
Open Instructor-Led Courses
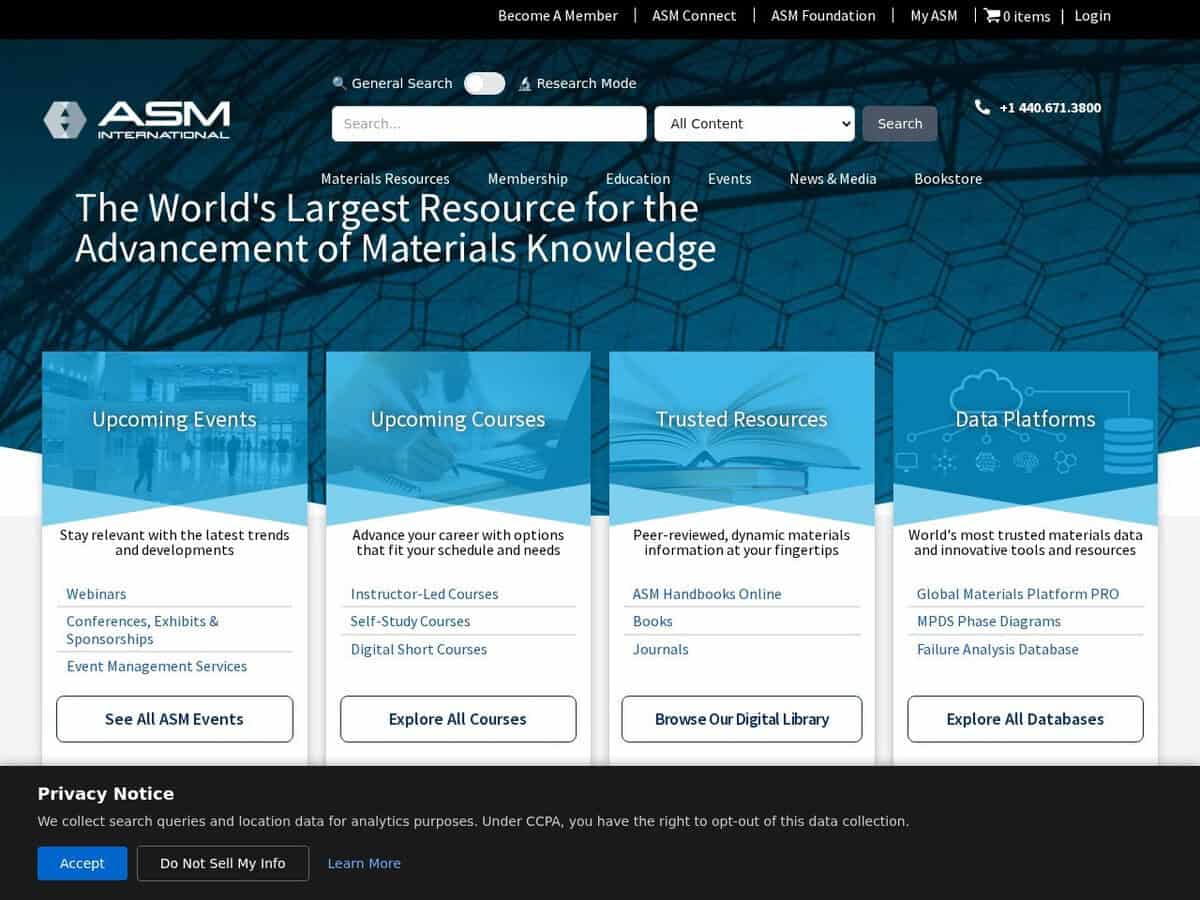coord(424,594)
